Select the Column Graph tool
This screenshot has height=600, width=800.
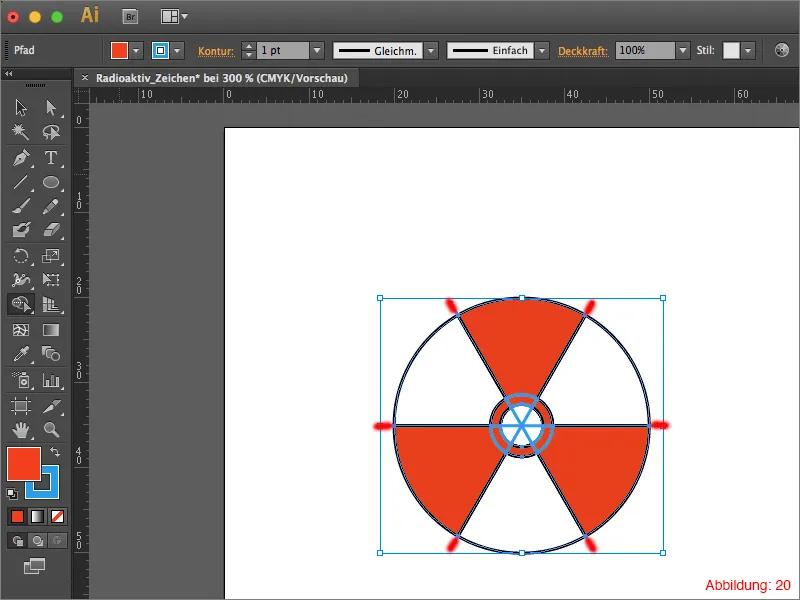[x=51, y=380]
